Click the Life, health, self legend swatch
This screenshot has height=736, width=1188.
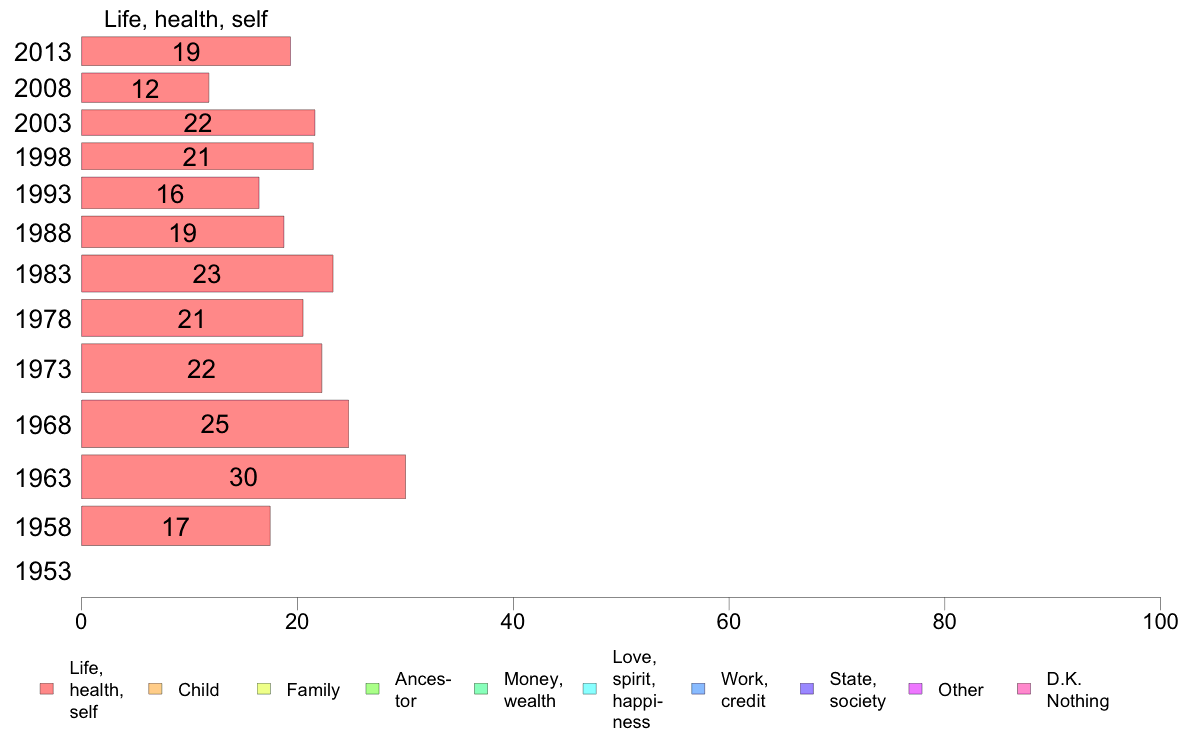(x=47, y=689)
